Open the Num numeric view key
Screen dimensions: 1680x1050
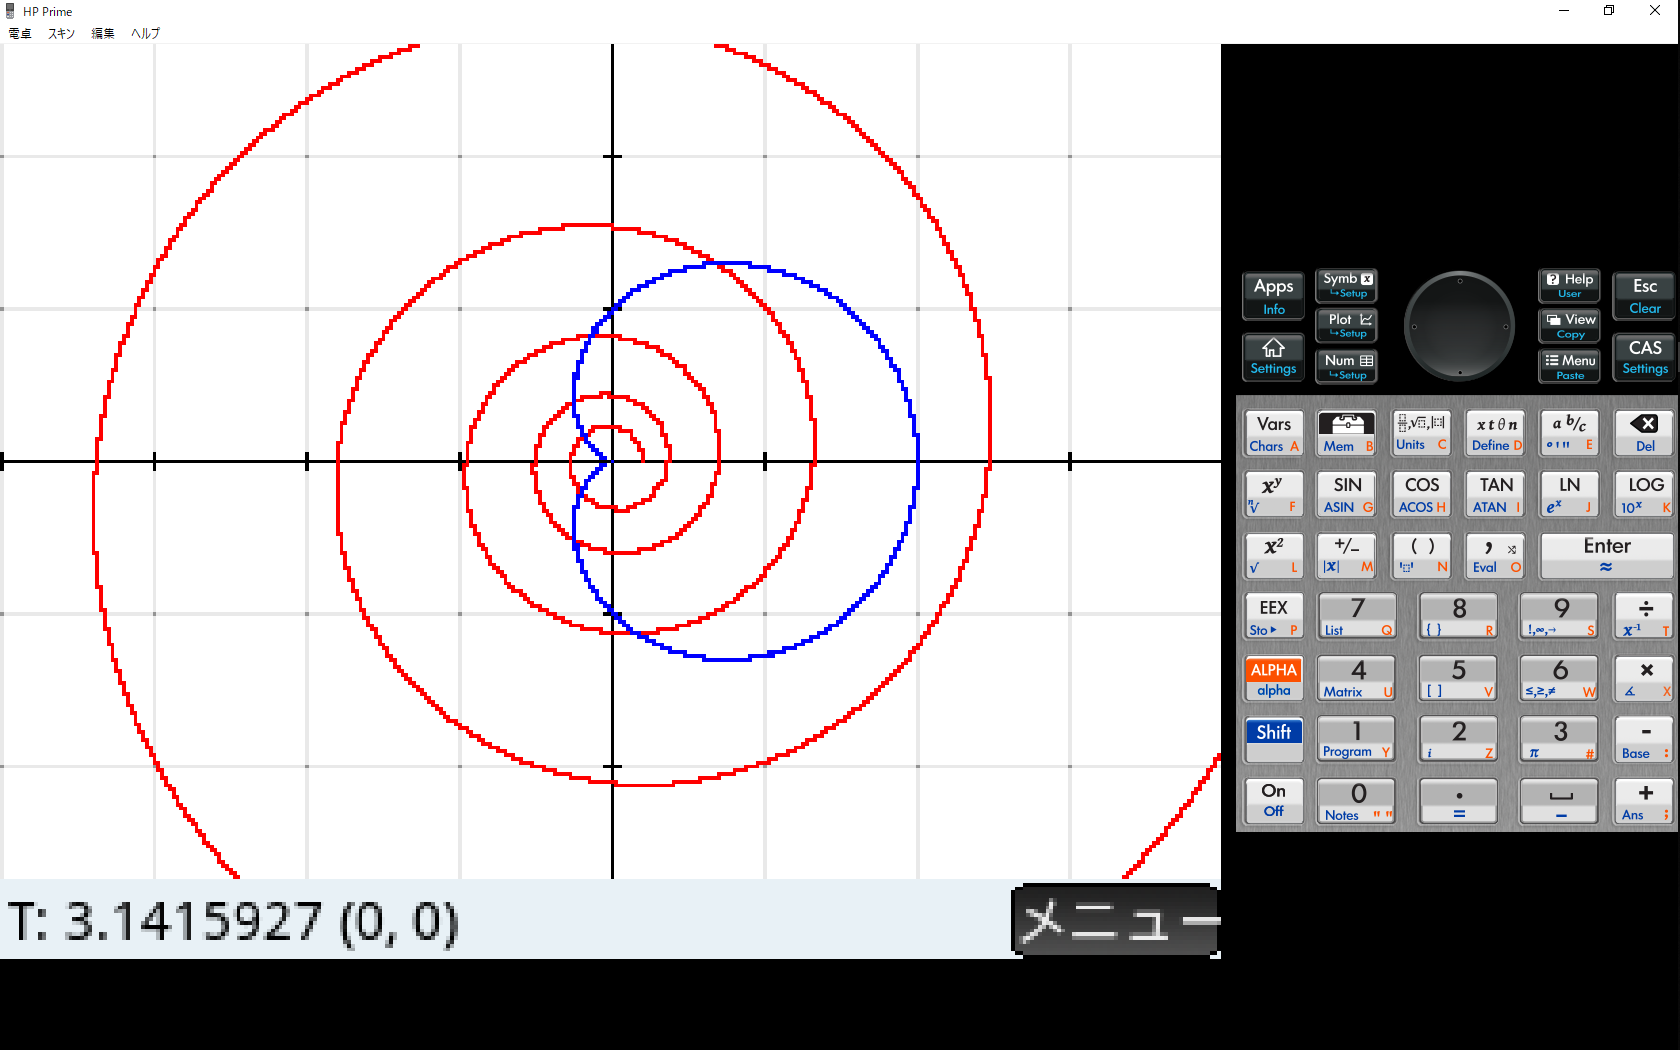pyautogui.click(x=1347, y=367)
